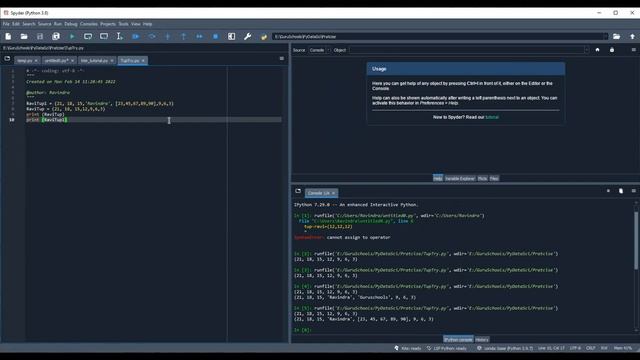
Task: Expand working directory path dropdown
Action: pos(605,36)
